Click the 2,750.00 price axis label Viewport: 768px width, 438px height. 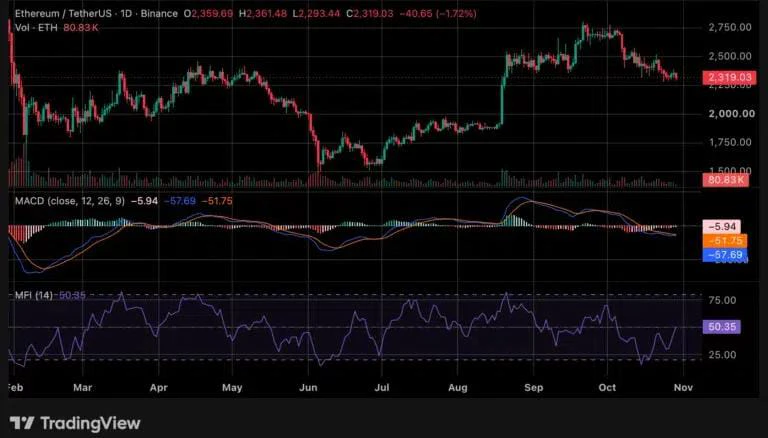(730, 27)
